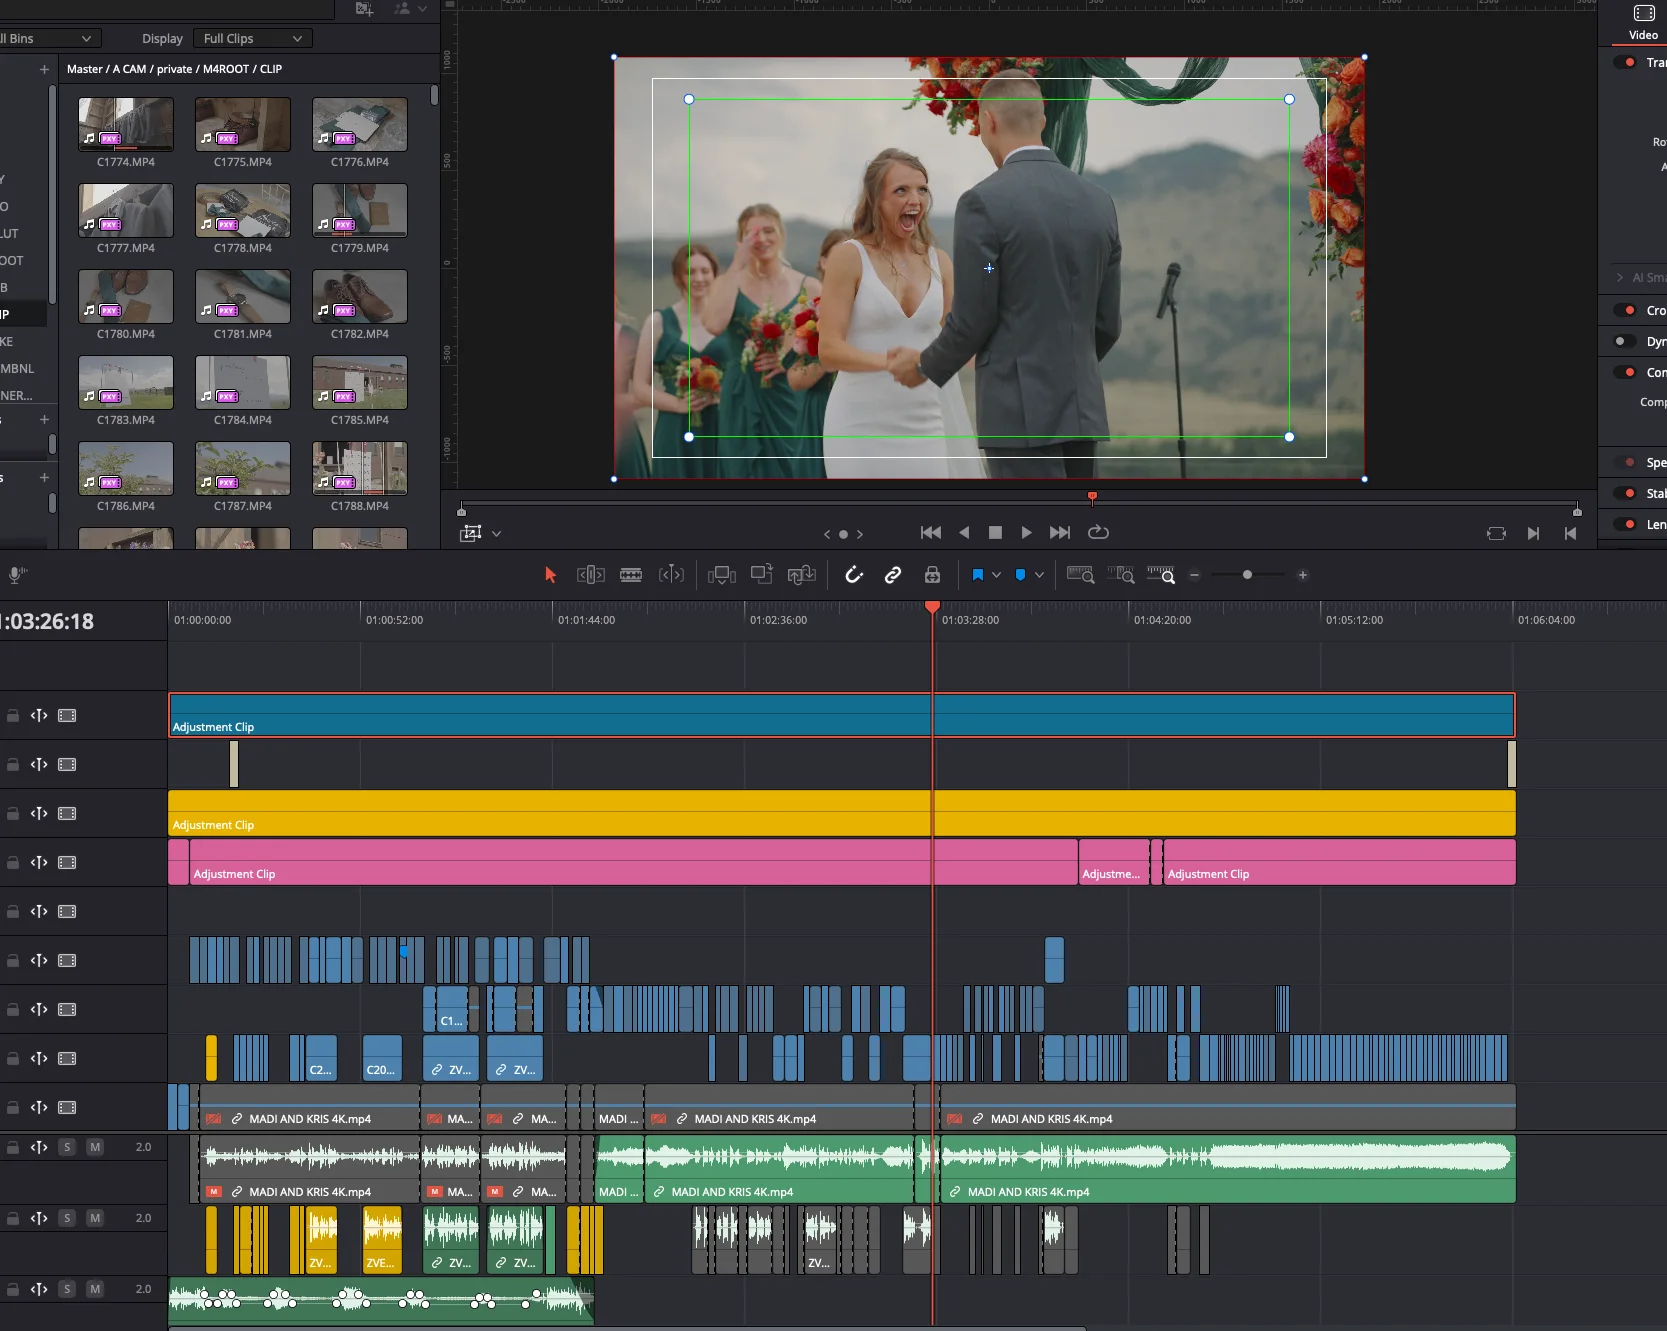This screenshot has height=1331, width=1667.
Task: Toggle the Position Lock padlock icon
Action: coord(932,575)
